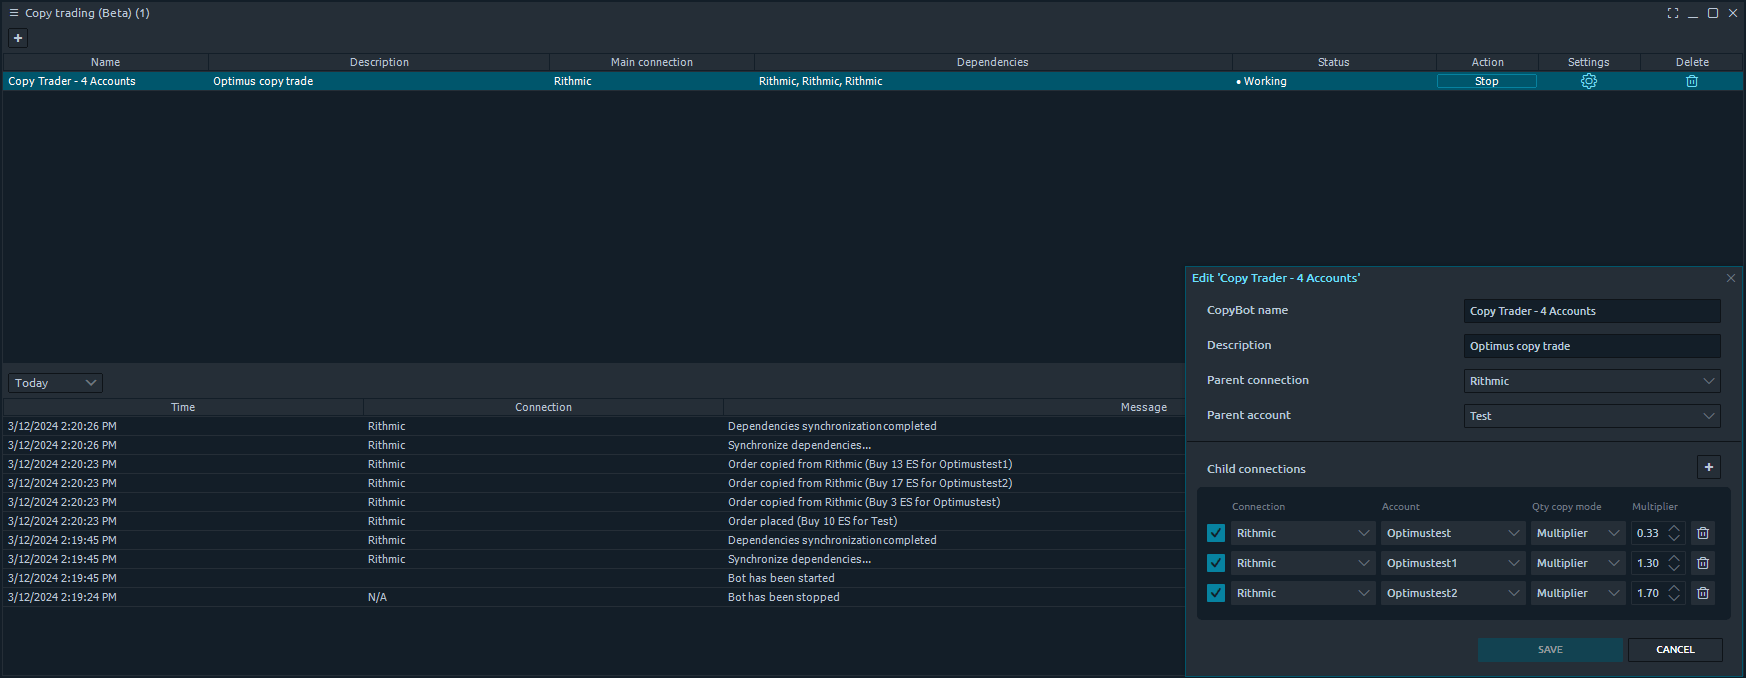
Task: Remove Optimustest child connection via trash icon
Action: (1703, 533)
